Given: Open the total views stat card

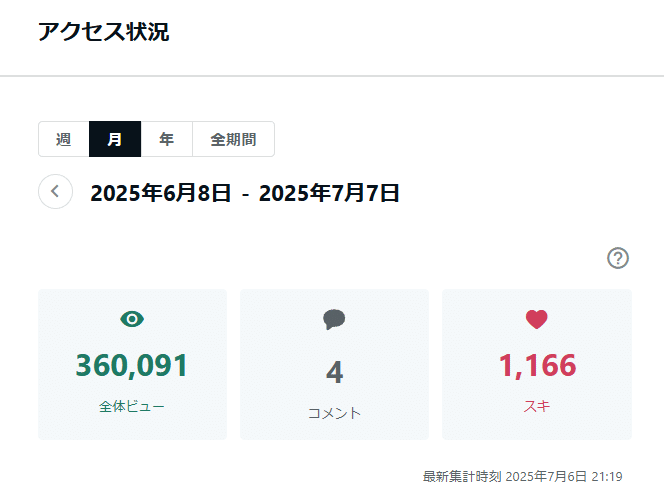Looking at the screenshot, I should (133, 364).
